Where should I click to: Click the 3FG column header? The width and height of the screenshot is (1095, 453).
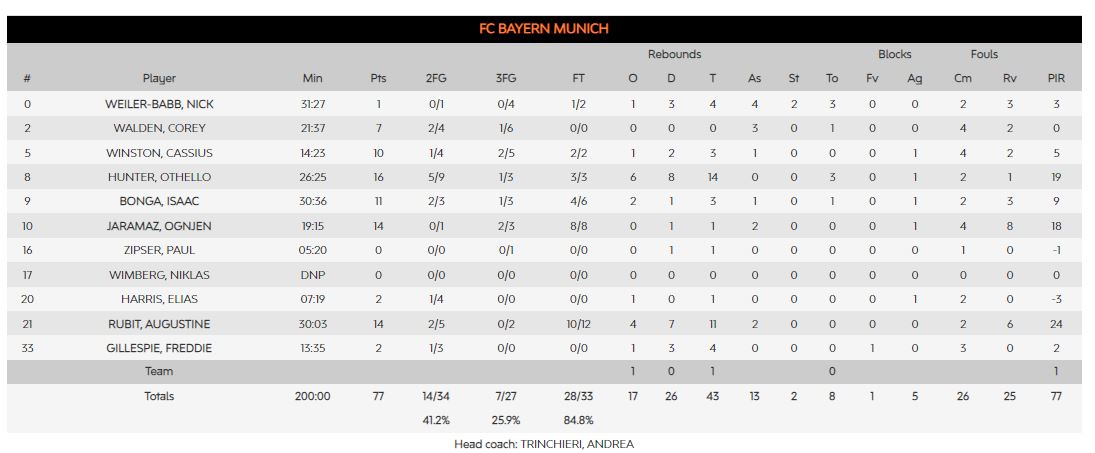pyautogui.click(x=507, y=78)
